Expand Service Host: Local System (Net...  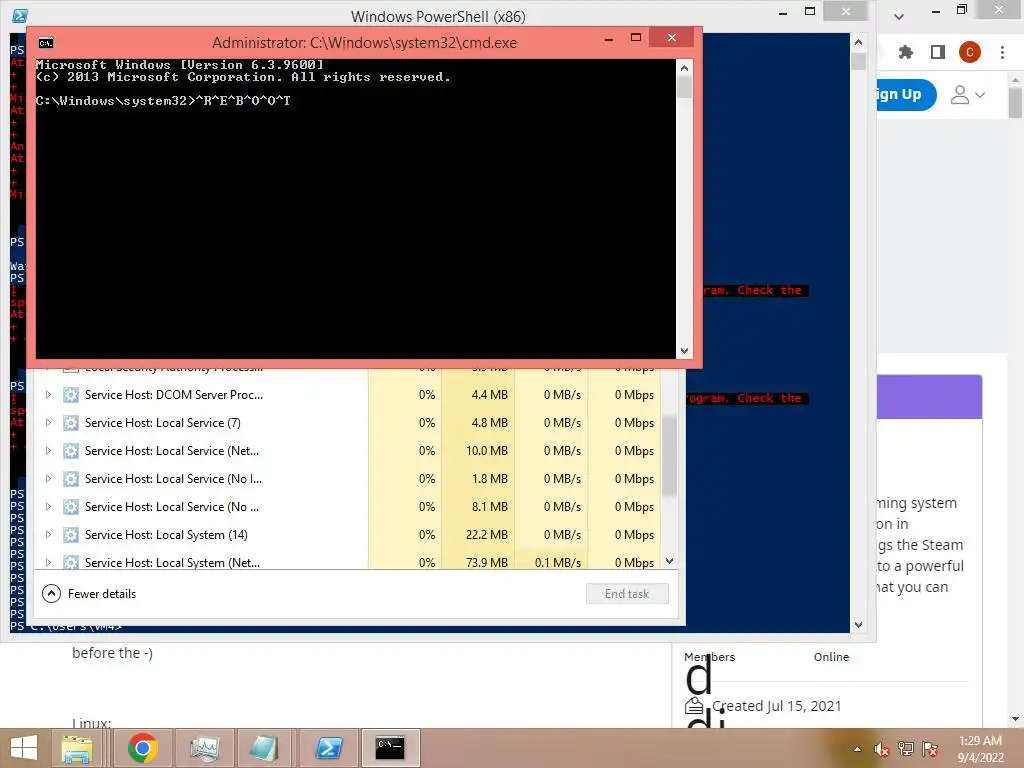pyautogui.click(x=48, y=562)
